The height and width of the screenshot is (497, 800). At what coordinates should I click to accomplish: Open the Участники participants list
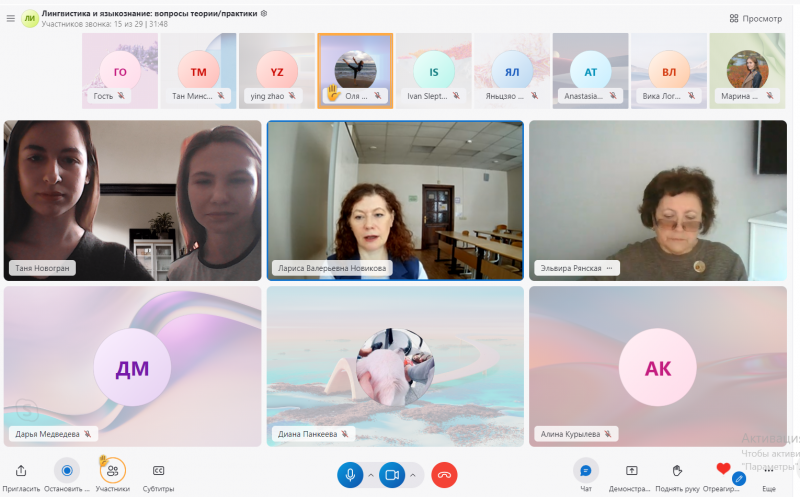click(x=113, y=470)
